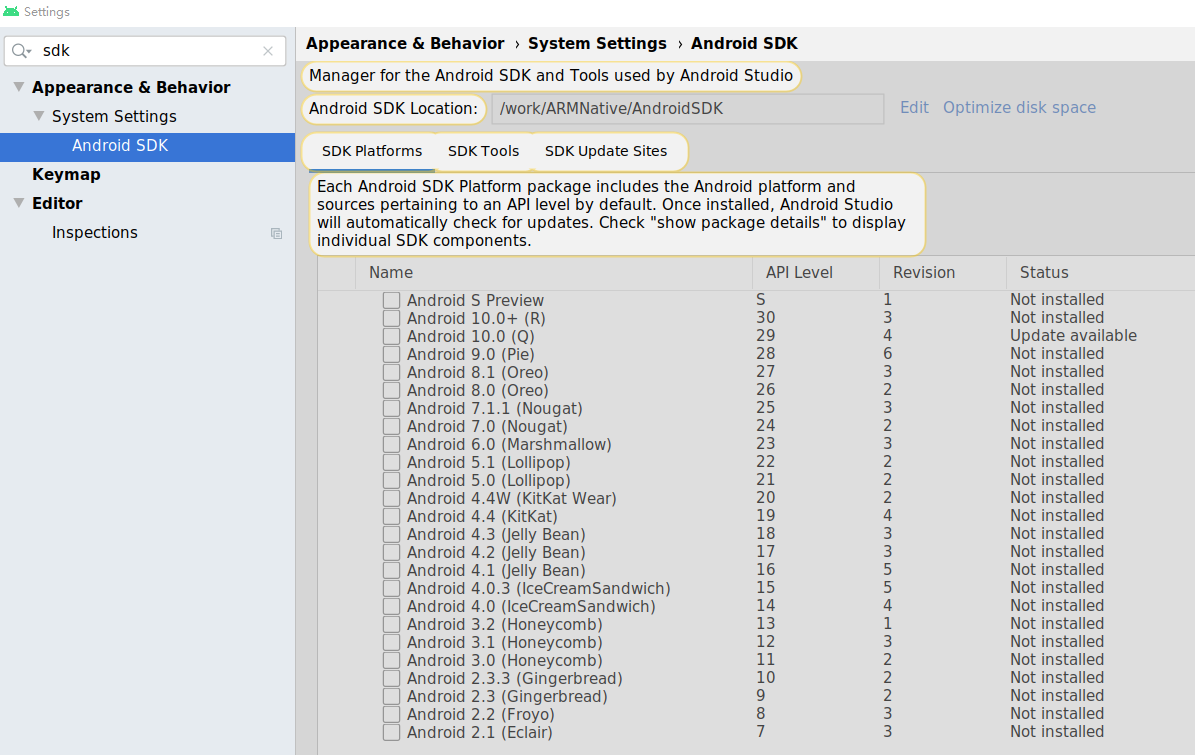Select the 'Android 9.0 (Pie)' row name
1195x755 pixels.
pos(470,354)
